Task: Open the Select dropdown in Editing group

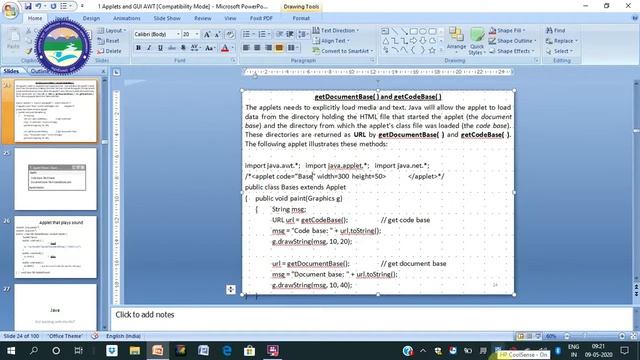Action: tap(560, 51)
